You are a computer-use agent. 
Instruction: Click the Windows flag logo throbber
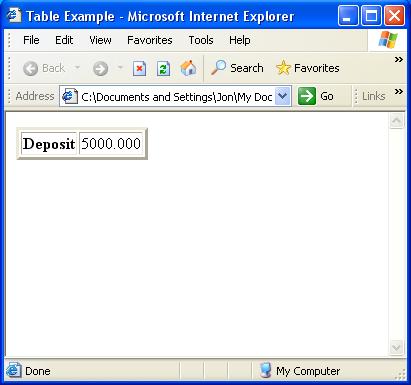(x=388, y=40)
